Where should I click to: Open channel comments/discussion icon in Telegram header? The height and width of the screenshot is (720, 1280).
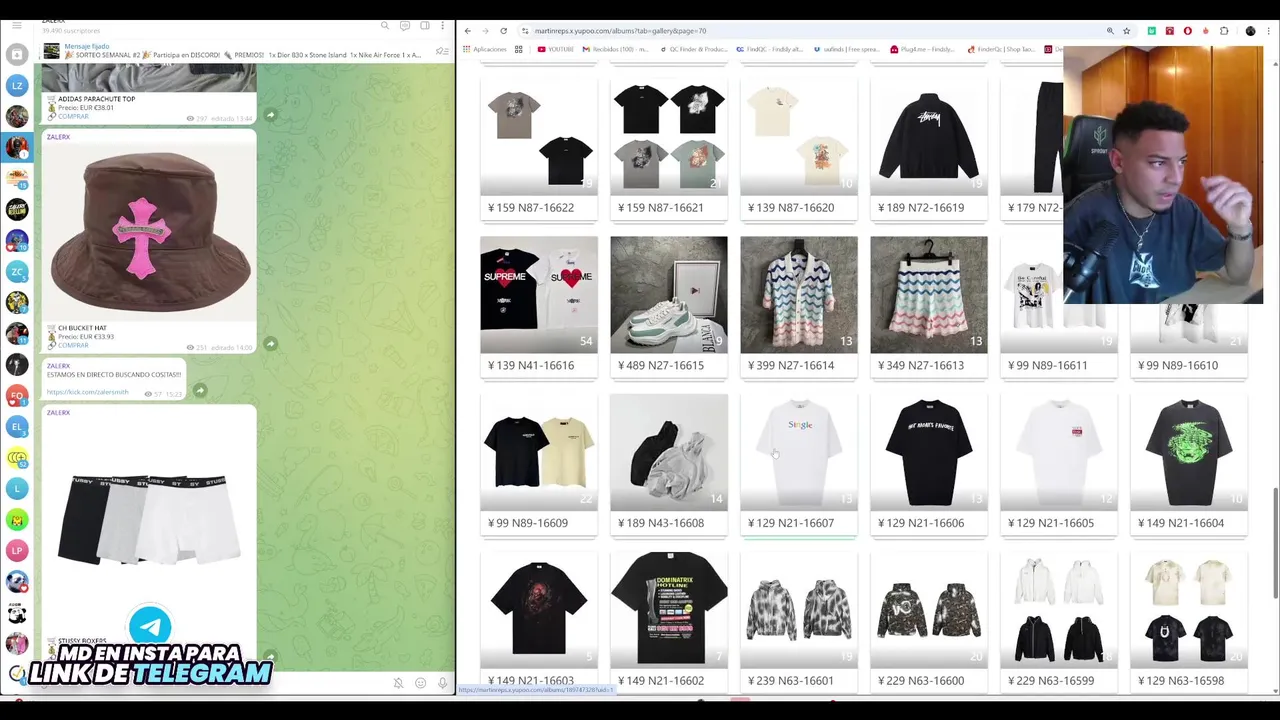404,25
